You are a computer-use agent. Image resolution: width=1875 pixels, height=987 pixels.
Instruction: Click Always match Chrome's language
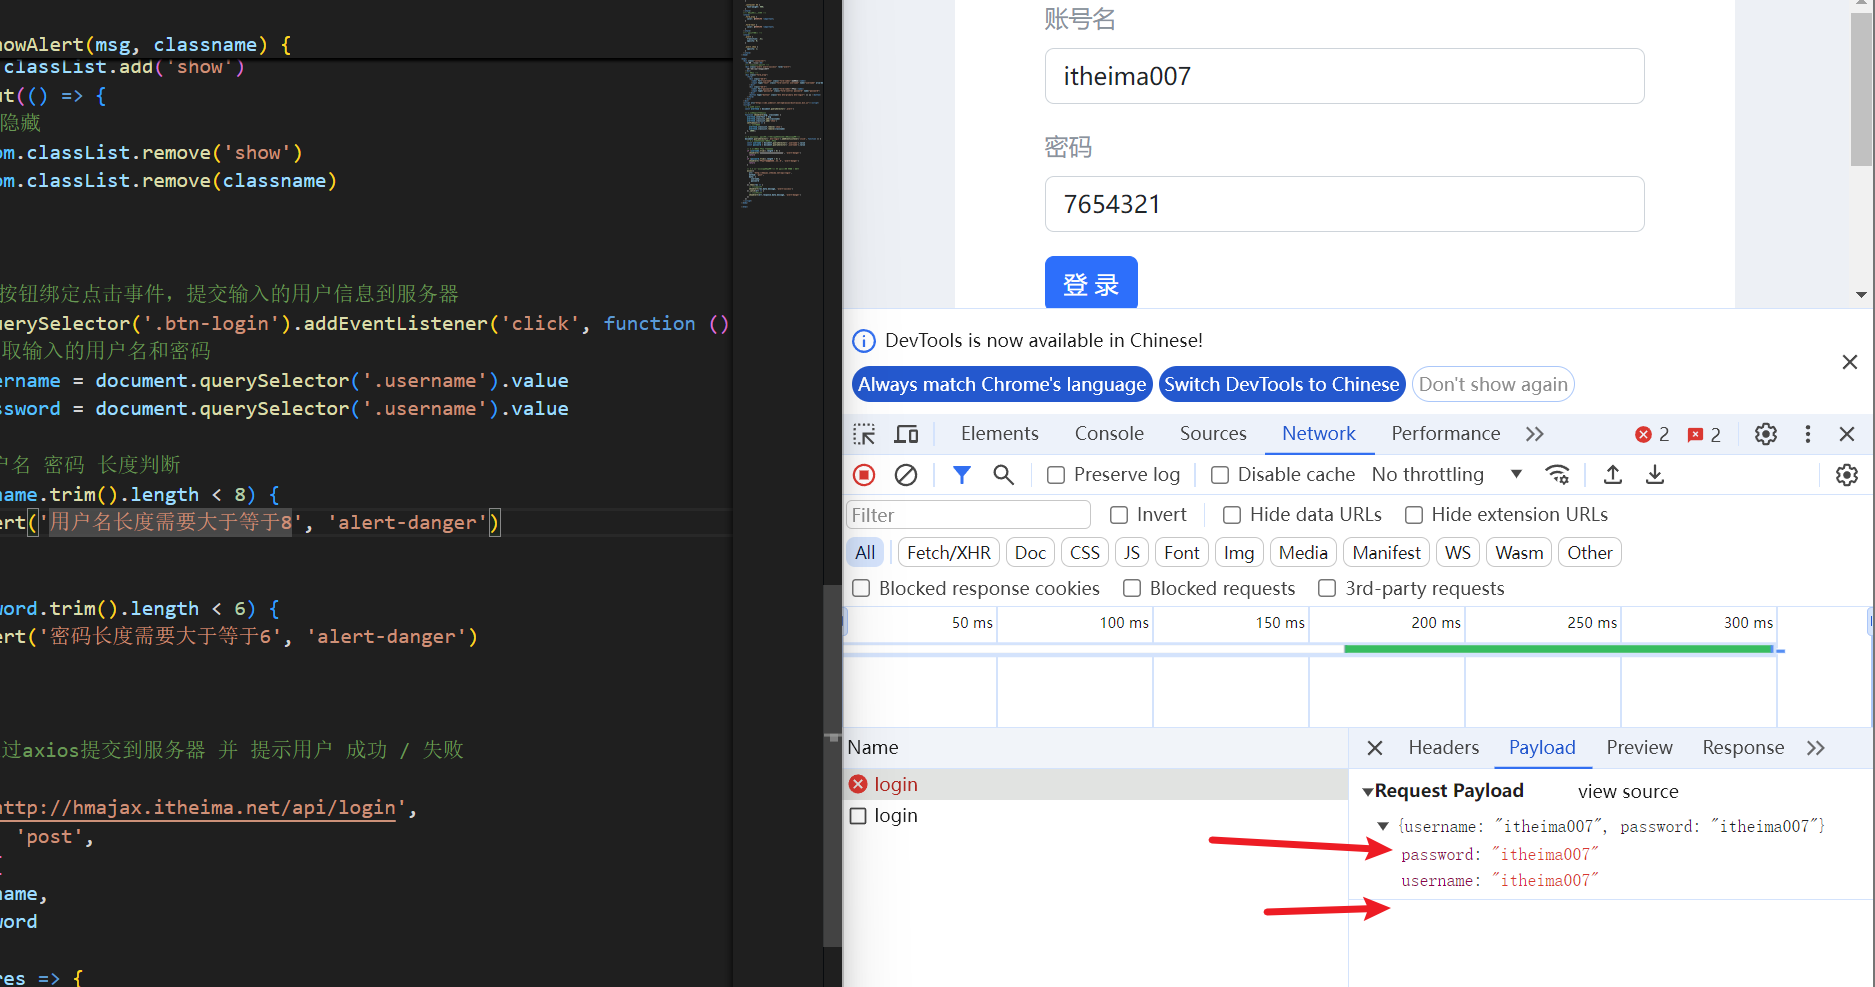coord(1002,385)
